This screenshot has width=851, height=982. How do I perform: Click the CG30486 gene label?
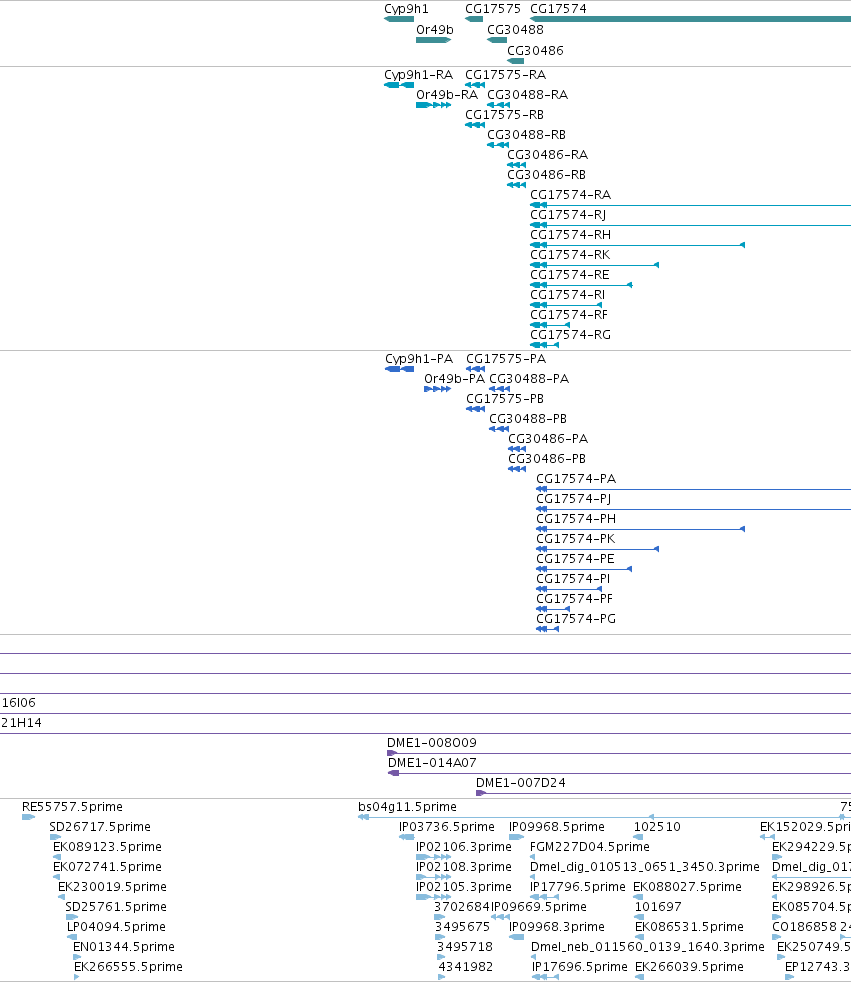pyautogui.click(x=535, y=51)
